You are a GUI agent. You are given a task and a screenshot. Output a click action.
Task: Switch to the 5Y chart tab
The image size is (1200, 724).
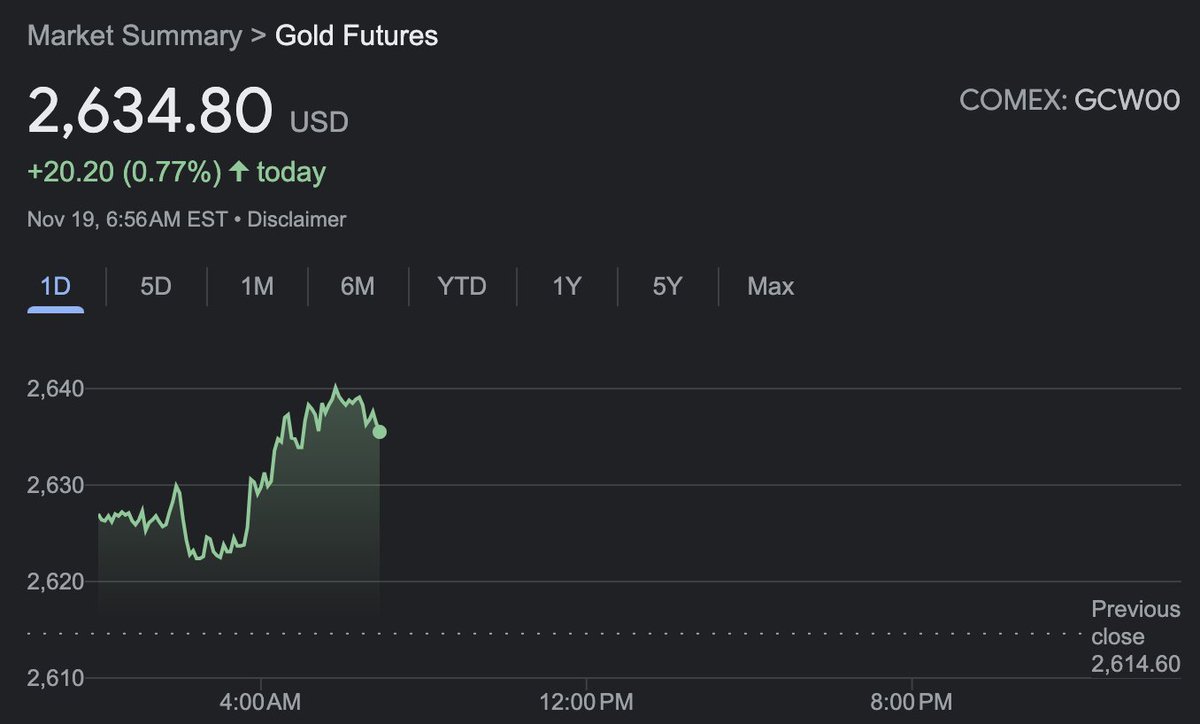(x=667, y=287)
